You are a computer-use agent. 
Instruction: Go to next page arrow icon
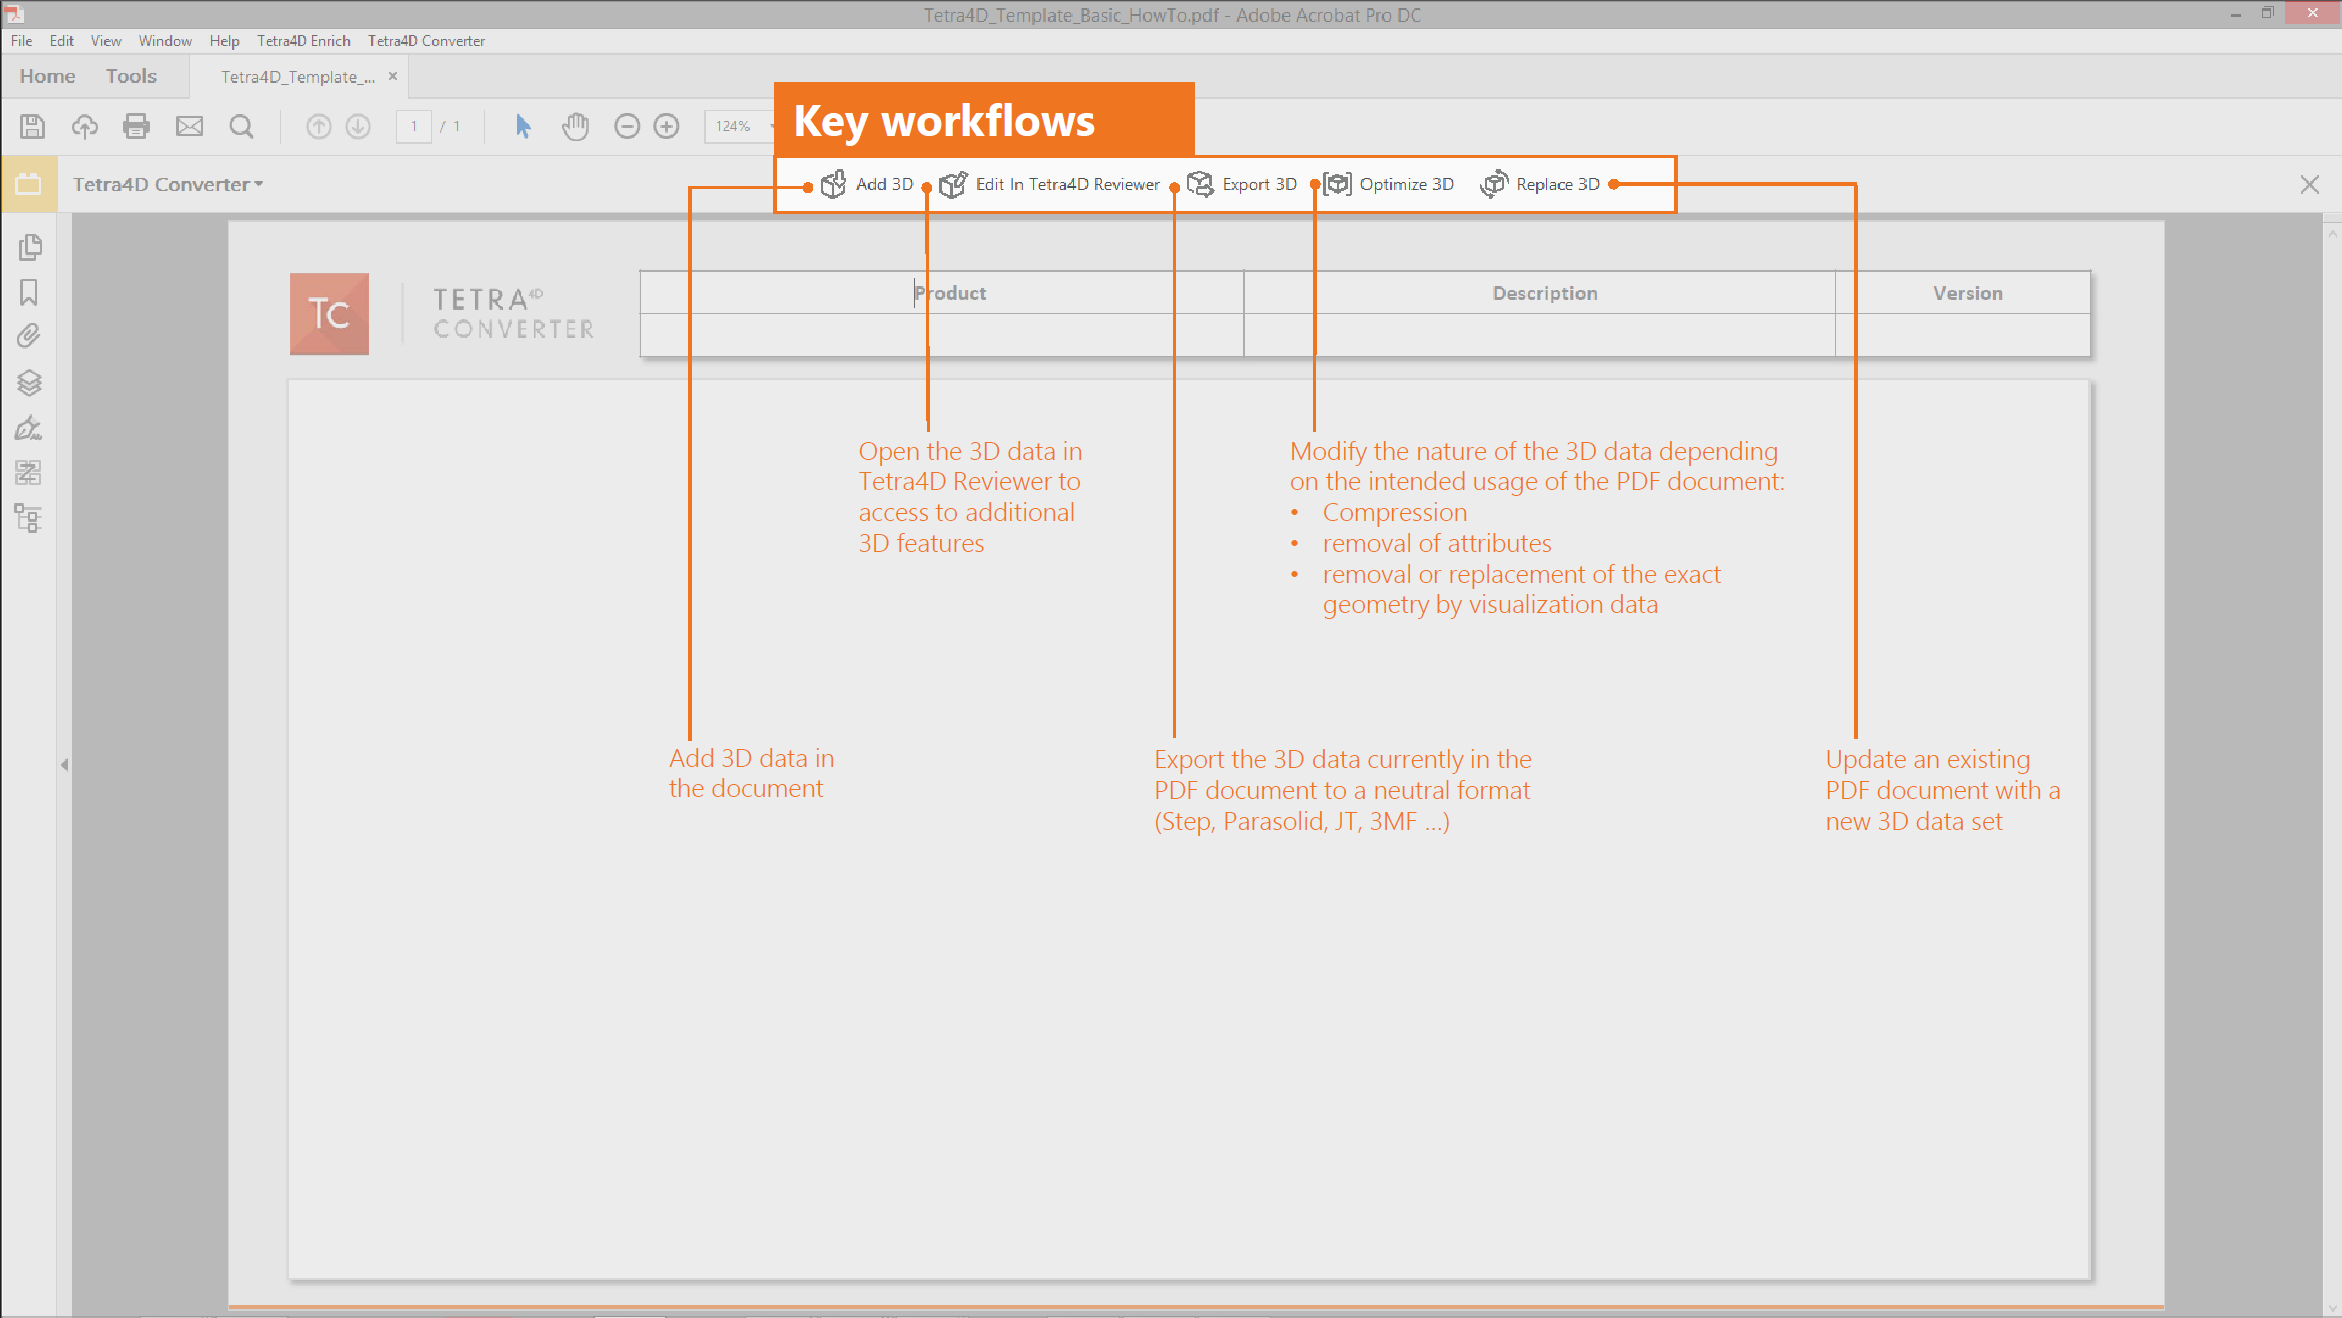(358, 126)
